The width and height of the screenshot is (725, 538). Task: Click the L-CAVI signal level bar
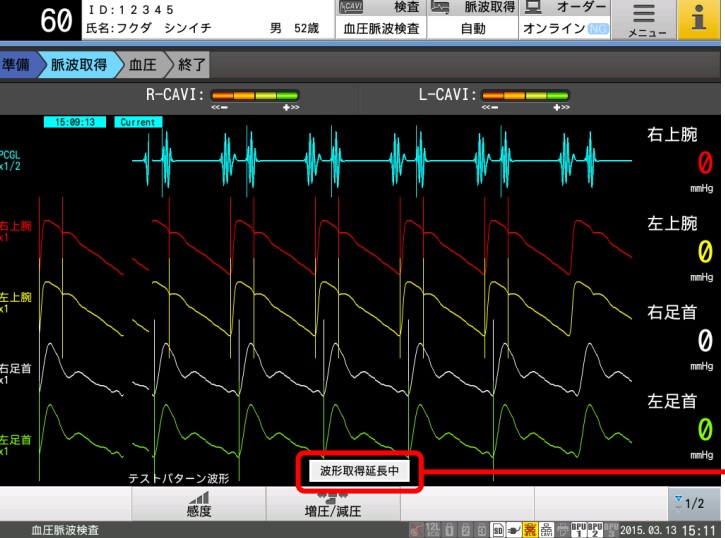525,96
